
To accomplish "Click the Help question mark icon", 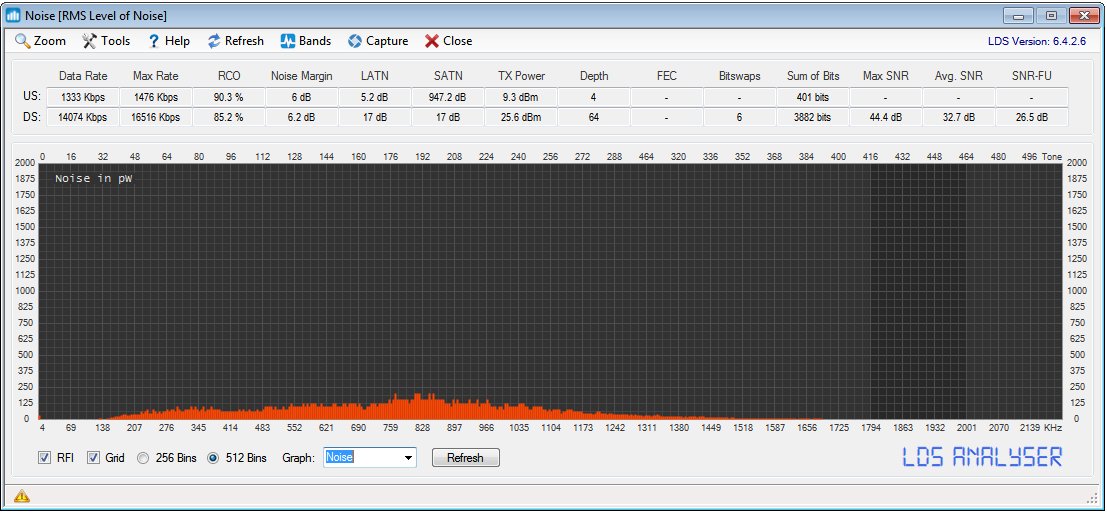I will coord(154,41).
